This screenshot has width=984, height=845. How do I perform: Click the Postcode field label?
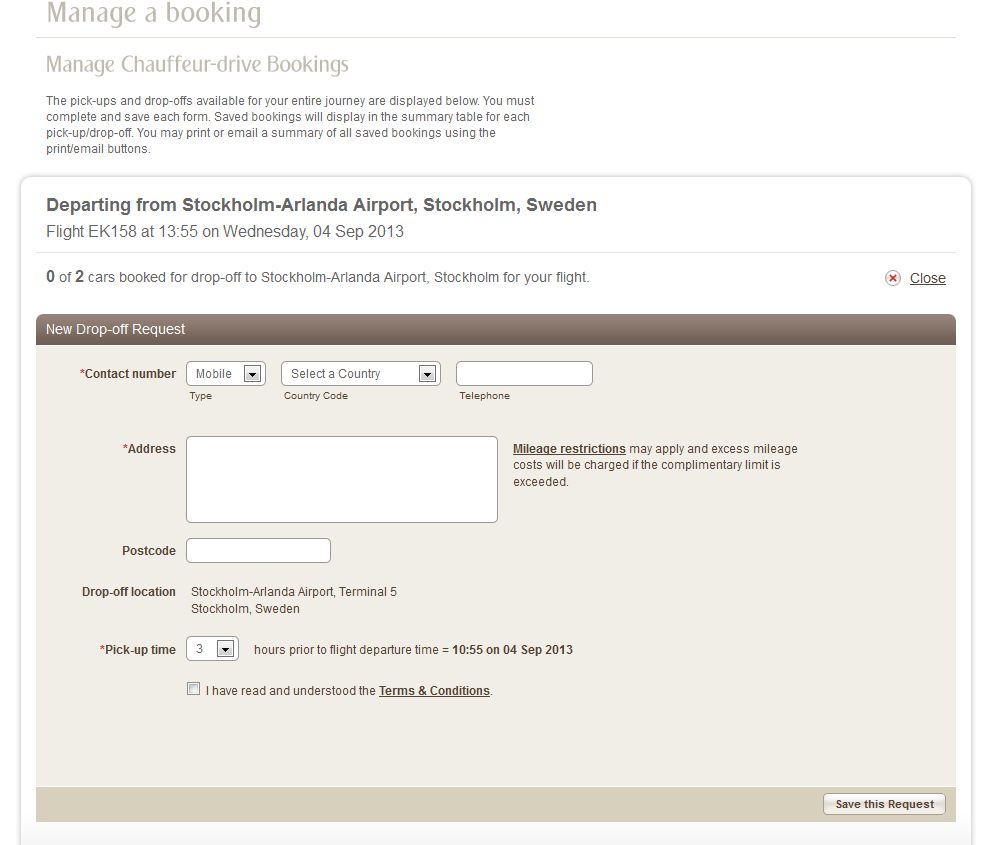pyautogui.click(x=148, y=551)
